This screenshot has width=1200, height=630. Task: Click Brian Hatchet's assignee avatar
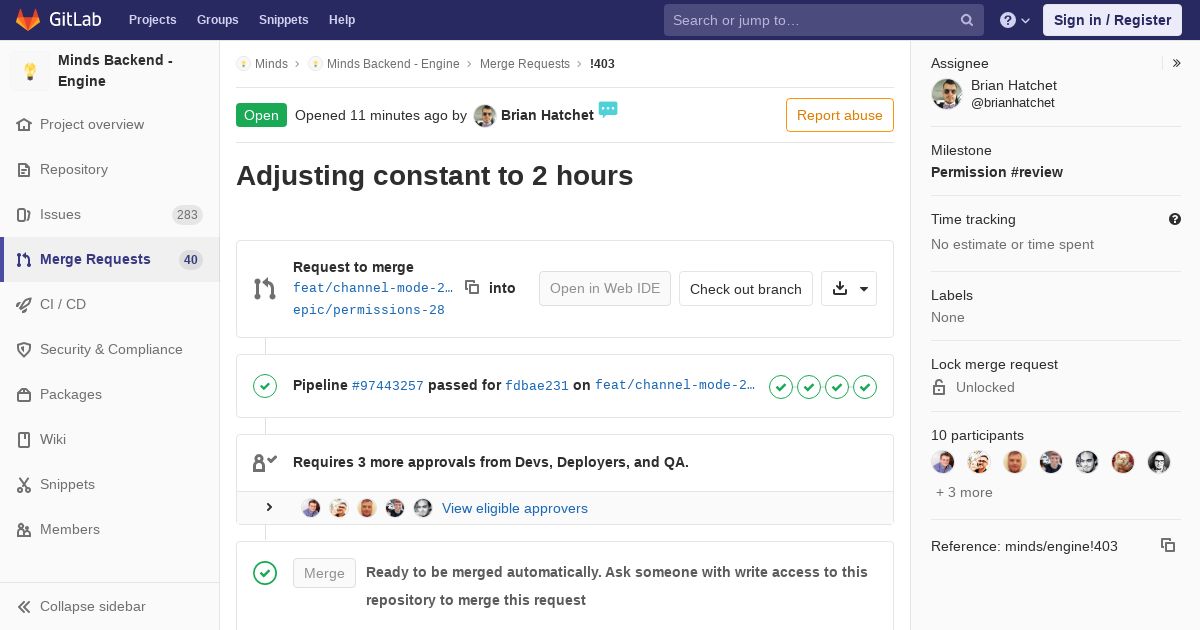947,94
